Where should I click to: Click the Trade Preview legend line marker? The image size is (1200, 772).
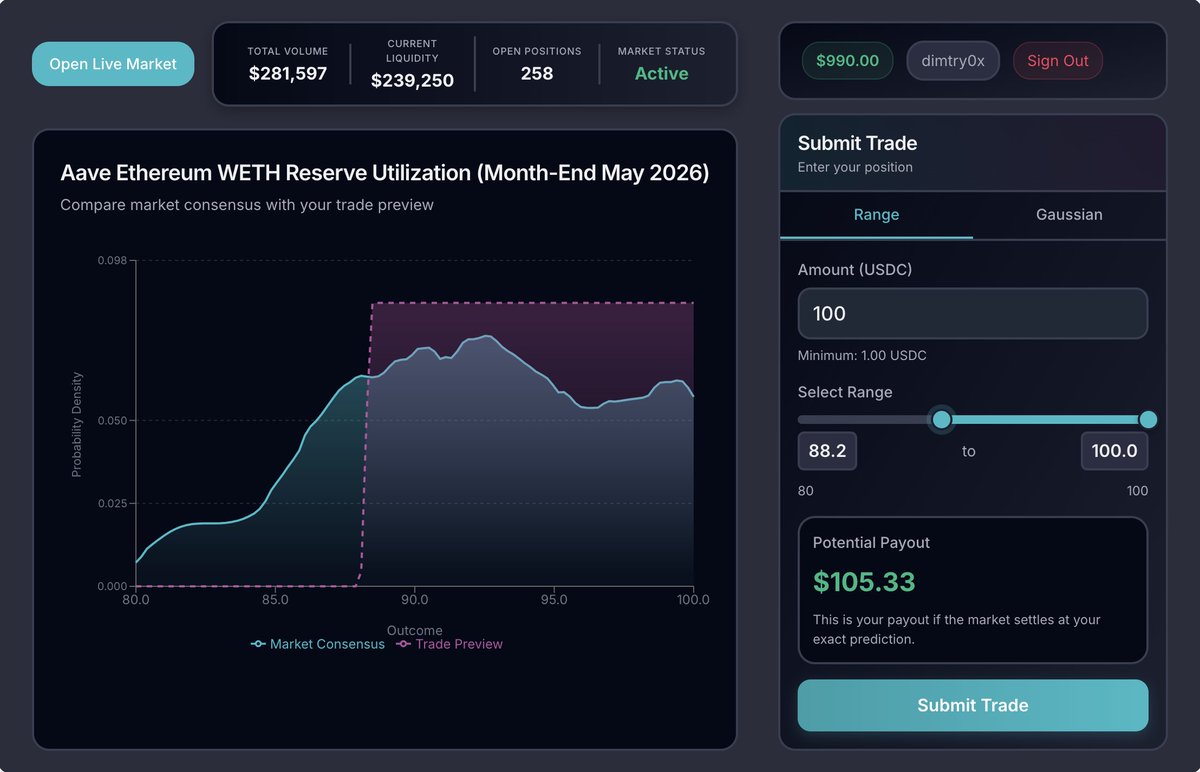pyautogui.click(x=404, y=645)
